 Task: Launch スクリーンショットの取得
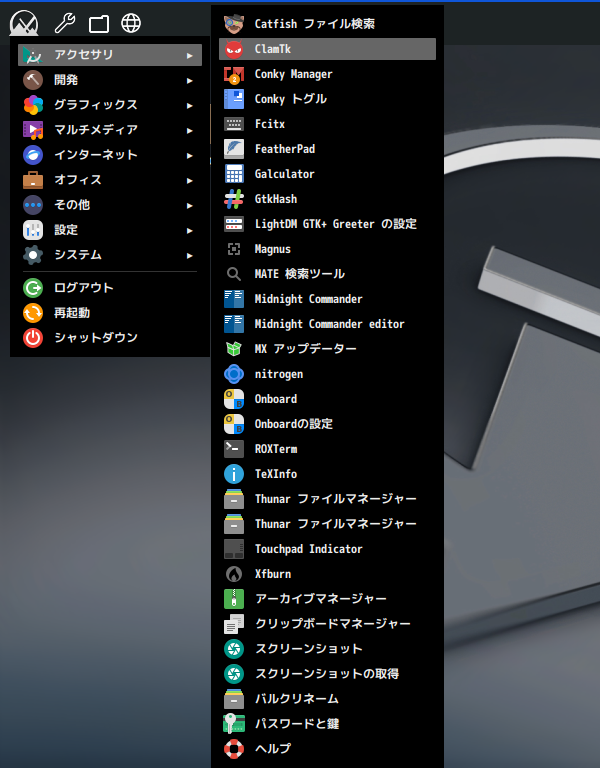tap(327, 673)
